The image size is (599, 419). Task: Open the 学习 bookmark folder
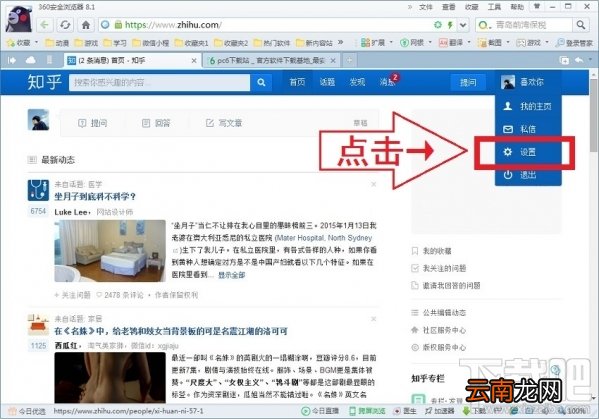115,43
